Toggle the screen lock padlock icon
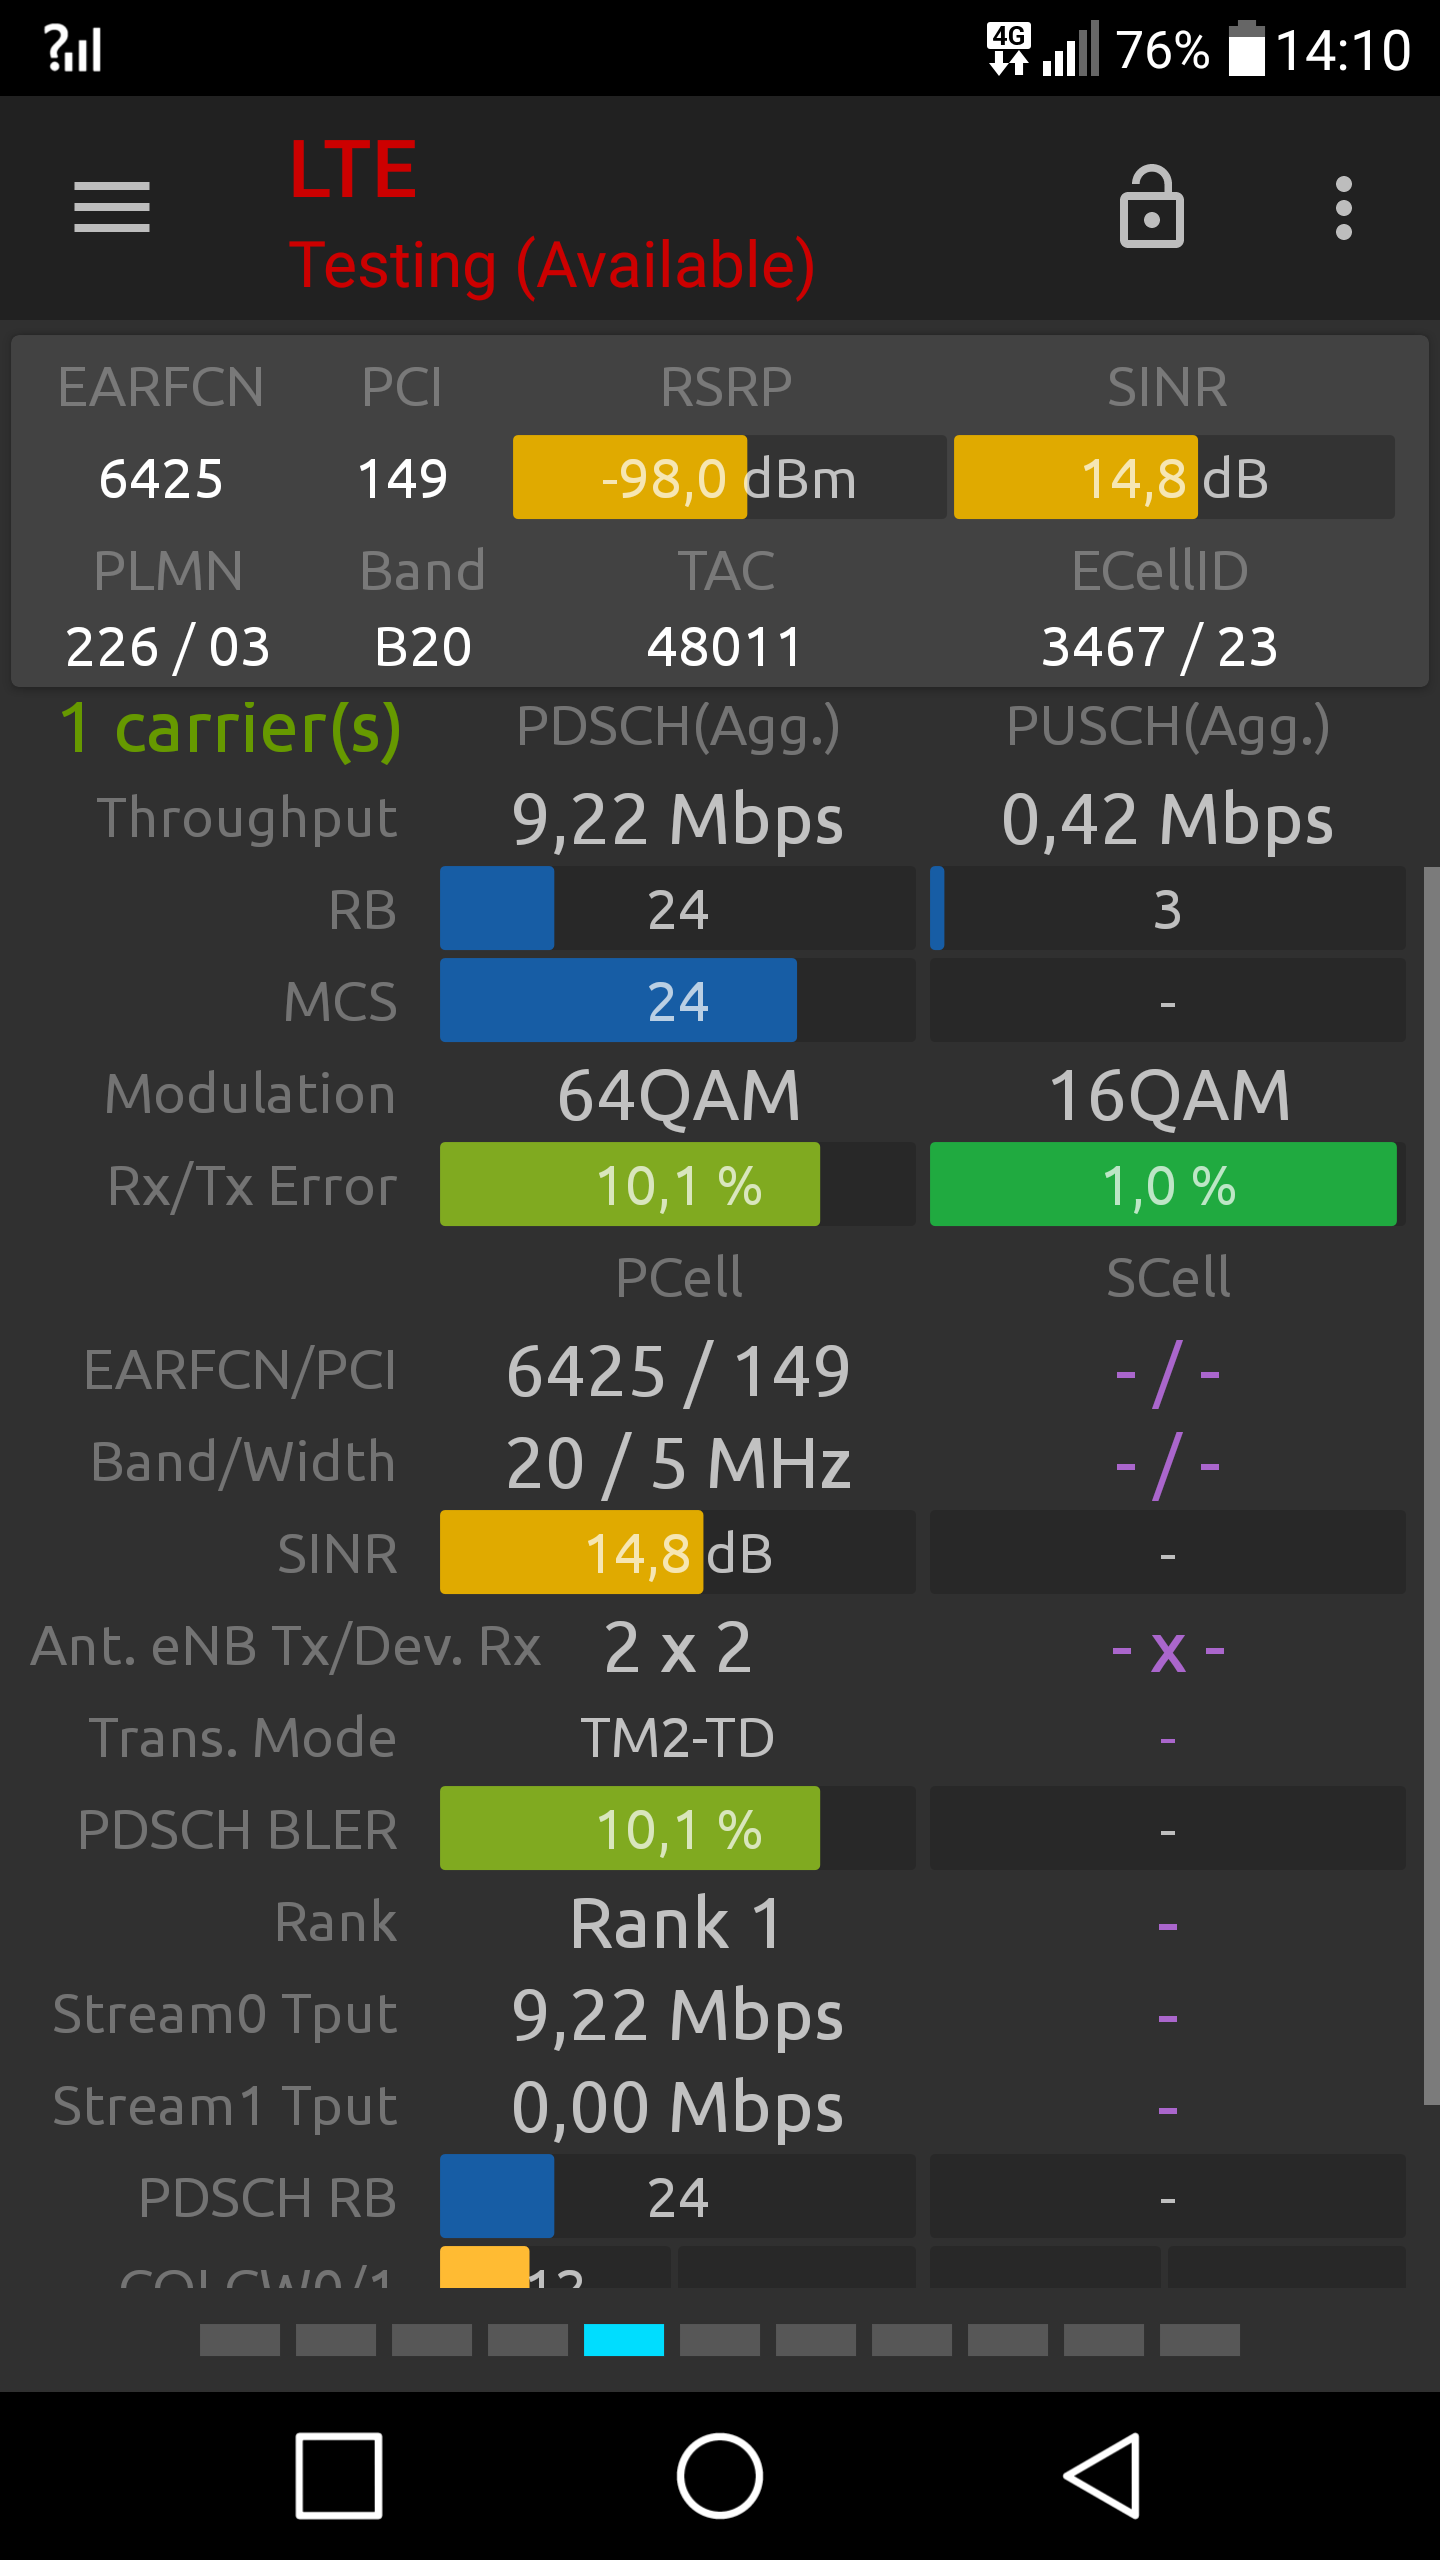Viewport: 1440px width, 2560px height. click(1151, 207)
